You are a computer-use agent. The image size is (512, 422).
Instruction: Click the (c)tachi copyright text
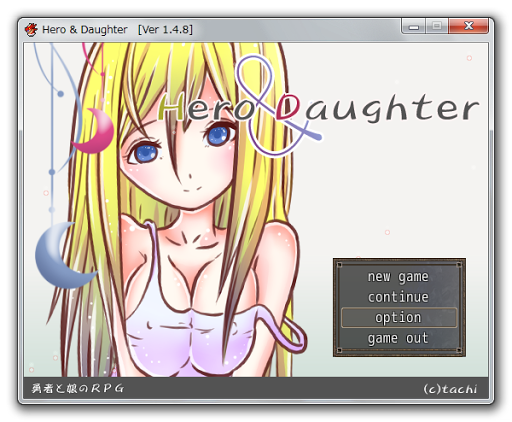450,389
